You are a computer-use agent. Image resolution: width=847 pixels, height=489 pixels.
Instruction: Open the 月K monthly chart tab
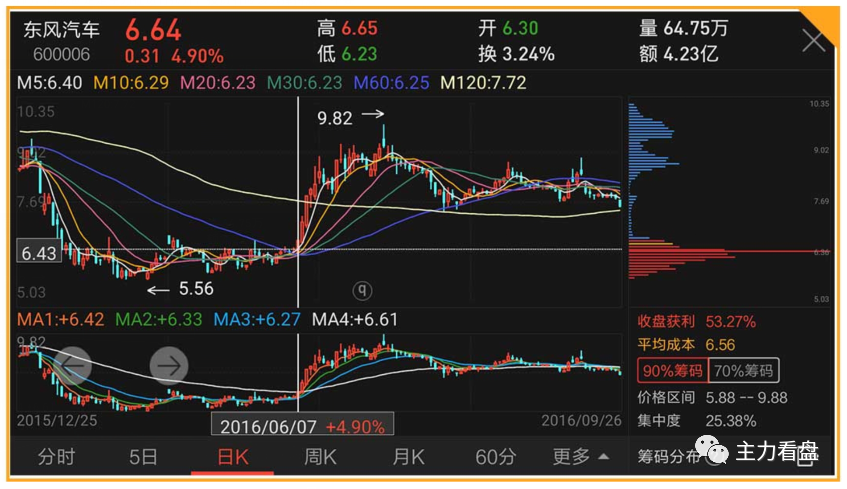pyautogui.click(x=408, y=457)
